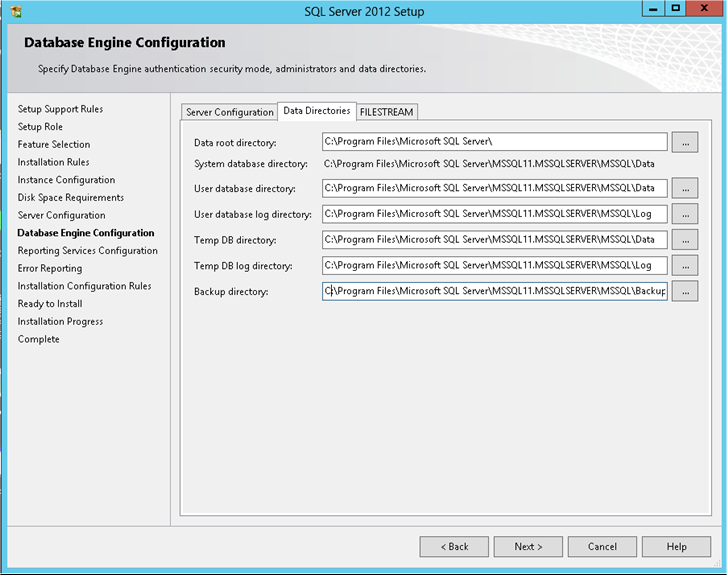Select Reporting Services Configuration step
Viewport: 727px width, 577px height.
click(88, 250)
